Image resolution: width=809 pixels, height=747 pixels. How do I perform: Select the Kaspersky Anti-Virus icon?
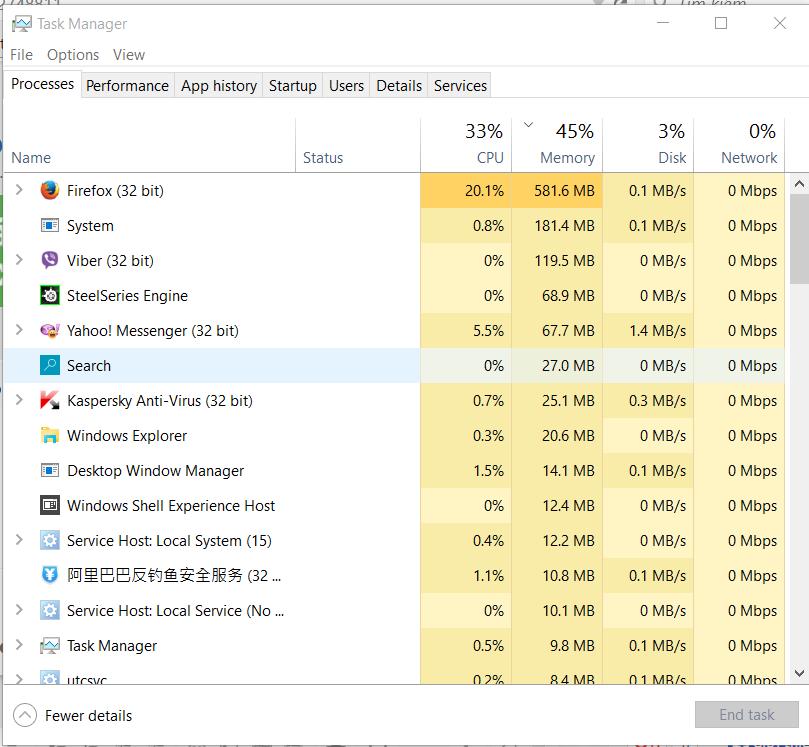(50, 401)
